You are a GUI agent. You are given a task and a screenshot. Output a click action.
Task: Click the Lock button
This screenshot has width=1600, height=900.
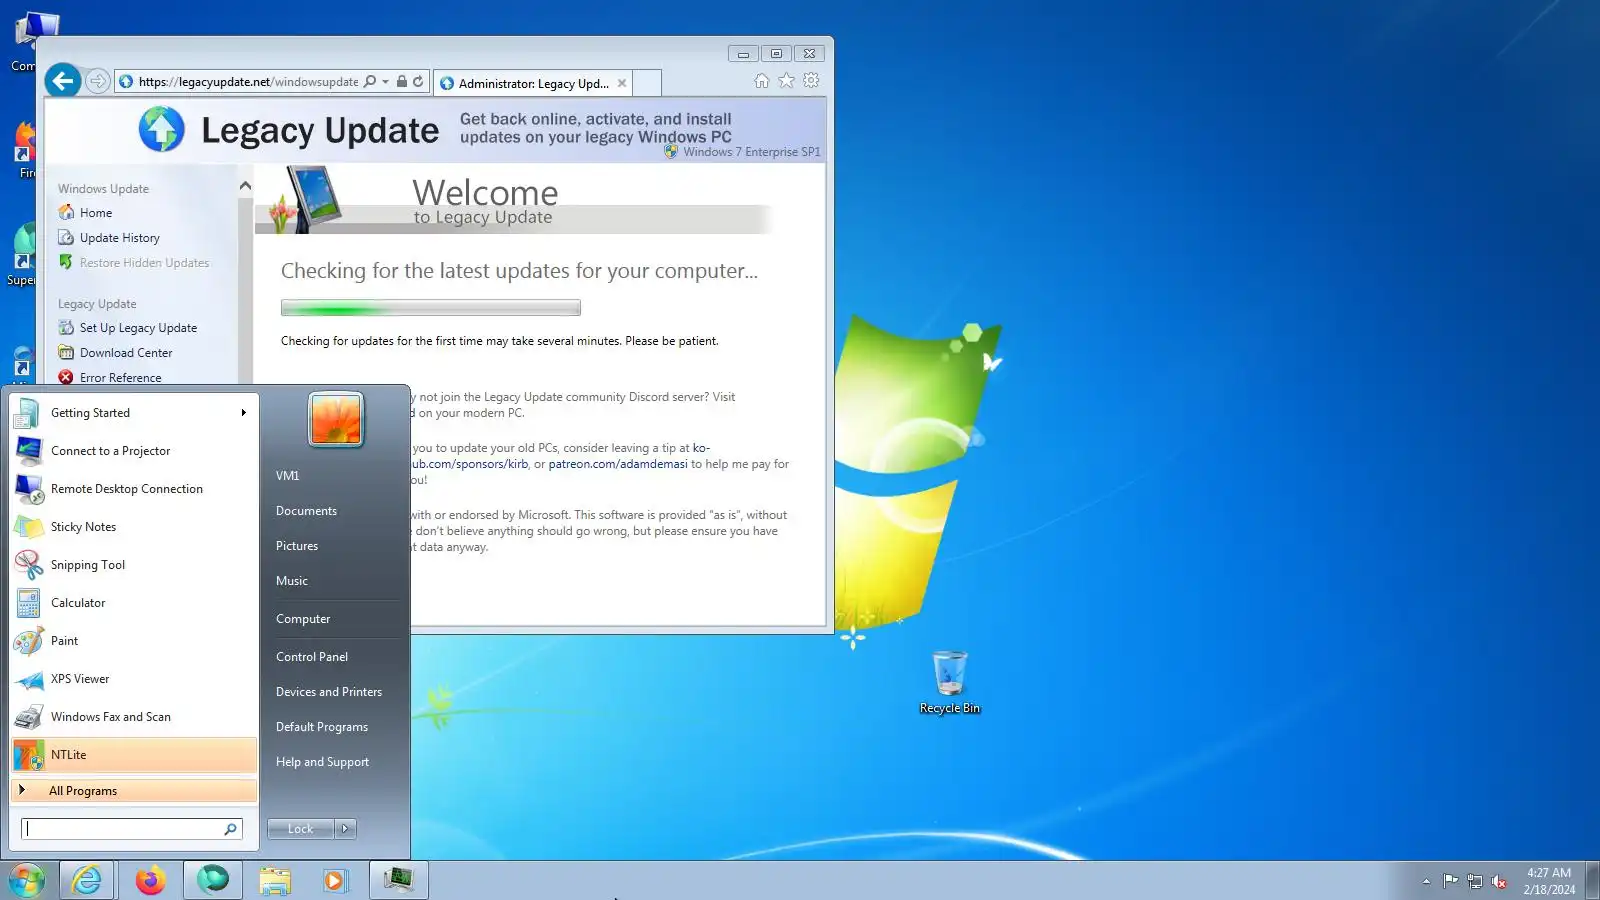pos(300,829)
